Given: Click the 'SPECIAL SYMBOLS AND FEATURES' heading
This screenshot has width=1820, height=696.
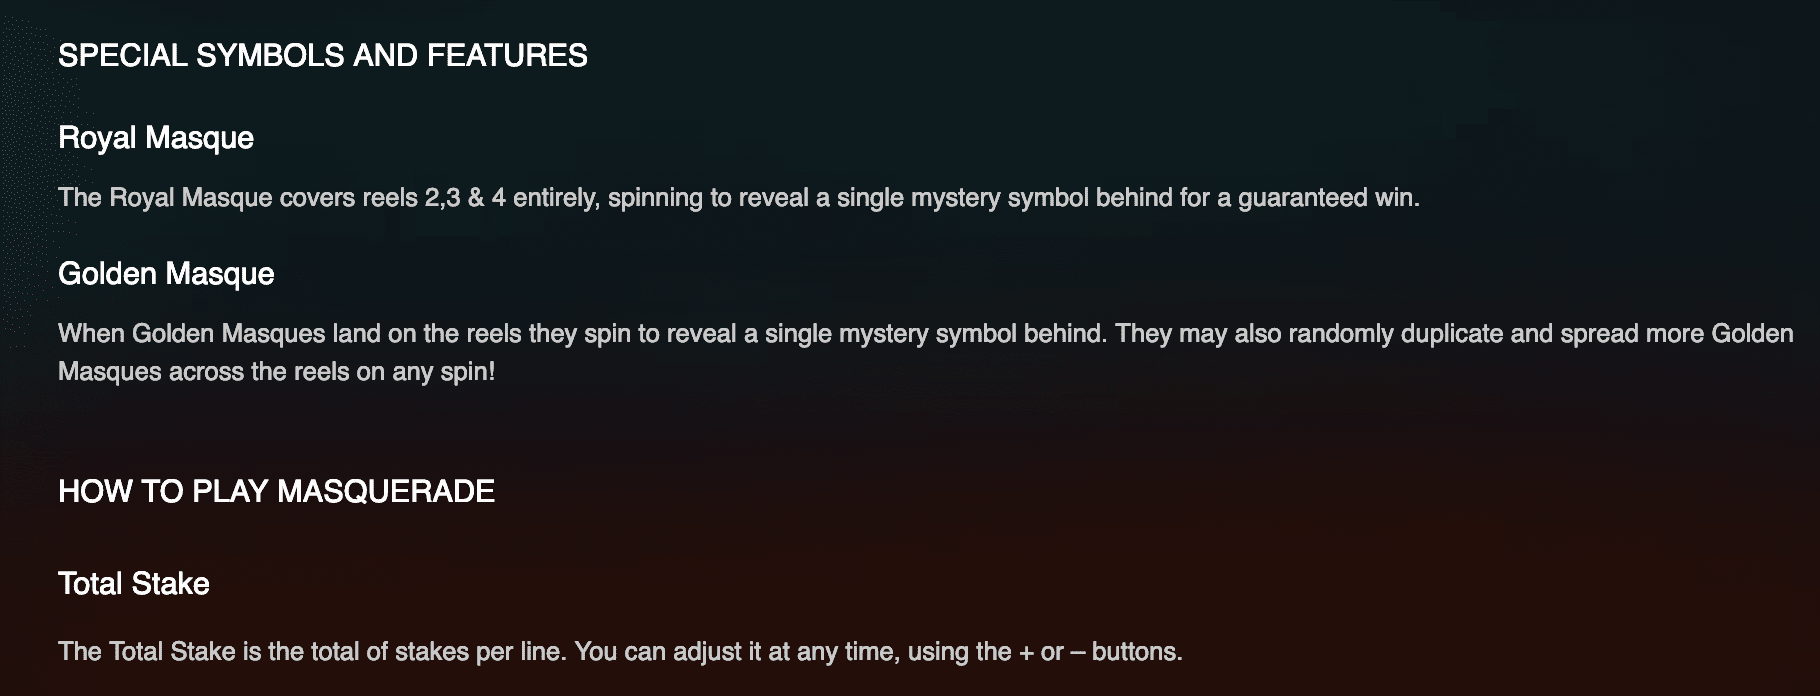Looking at the screenshot, I should pos(322,56).
